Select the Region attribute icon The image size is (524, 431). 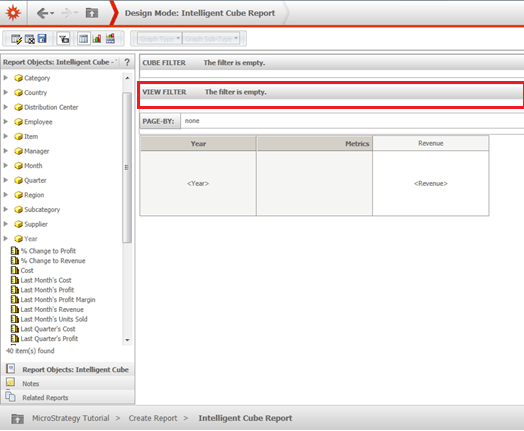coord(18,195)
